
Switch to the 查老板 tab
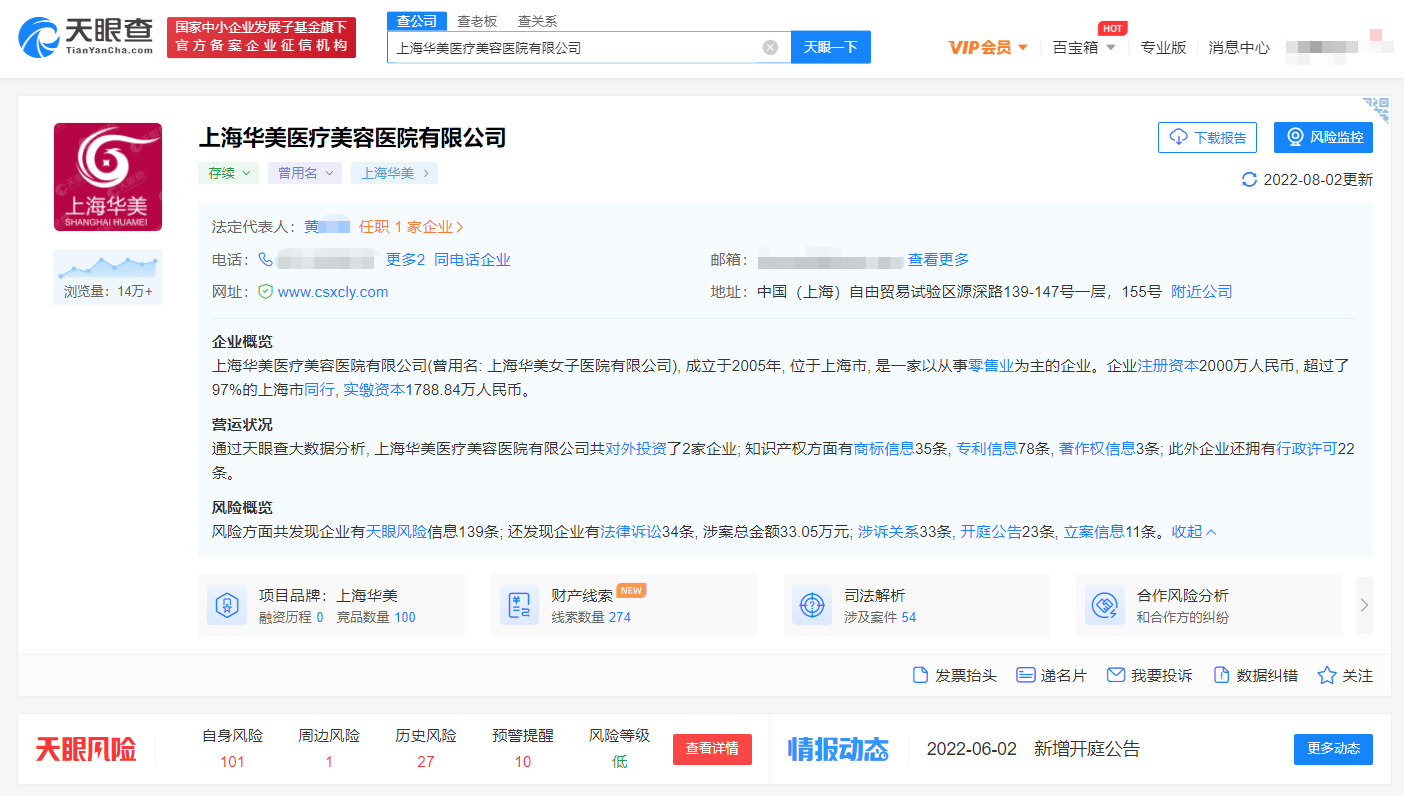pyautogui.click(x=477, y=21)
